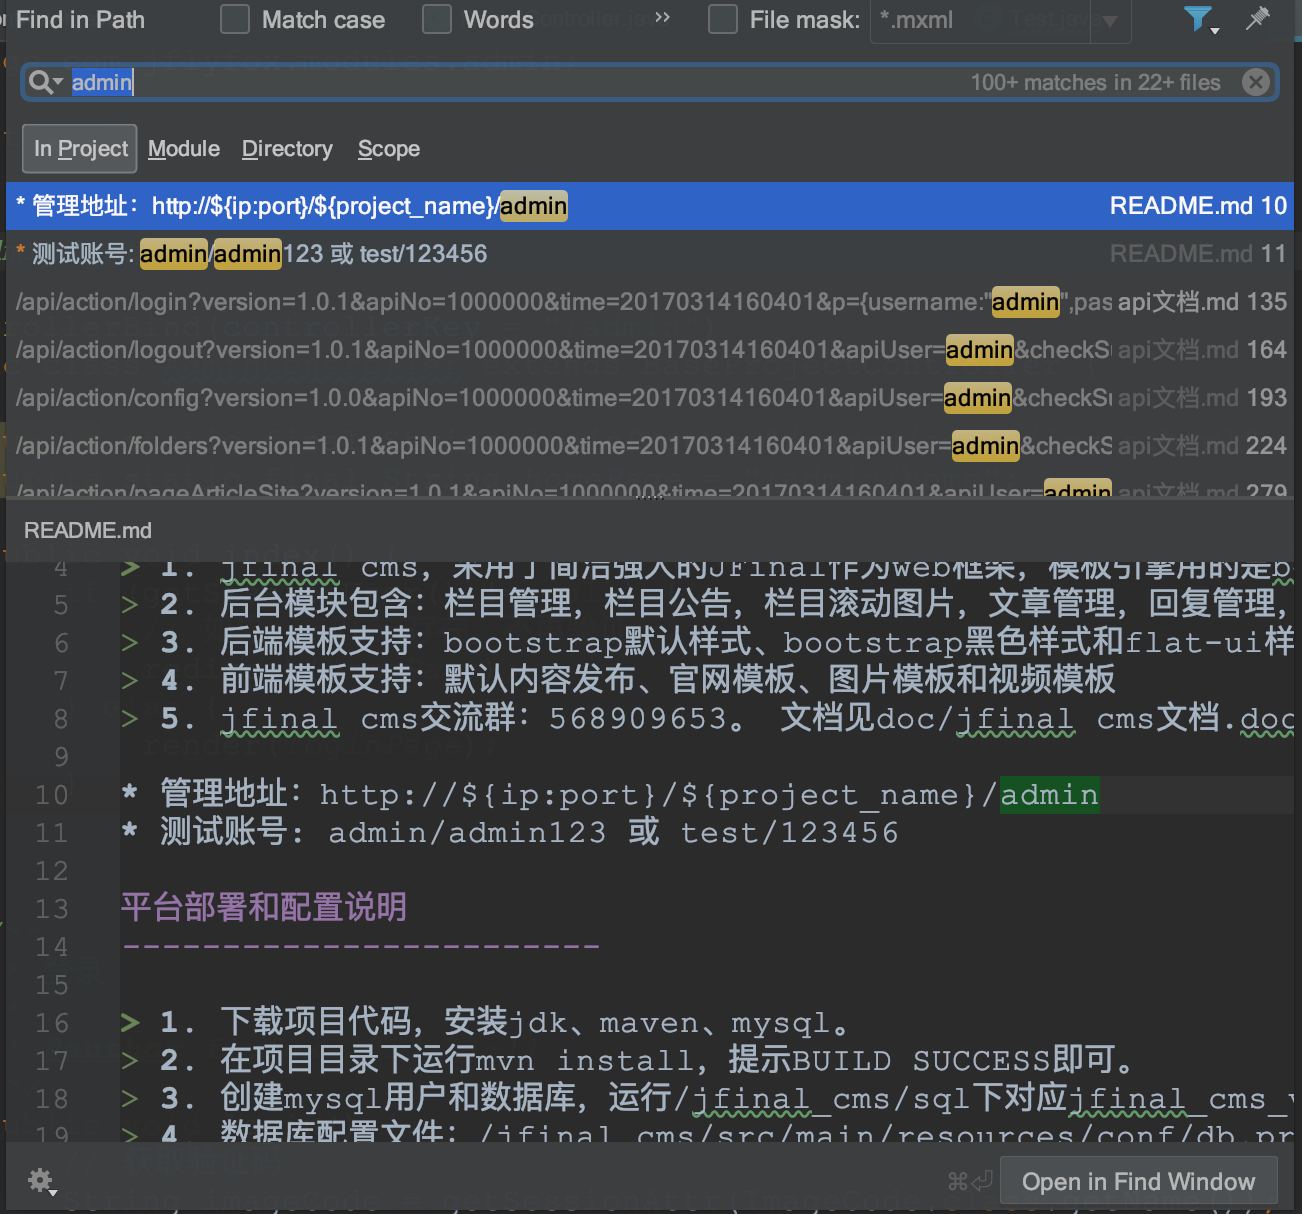Open the File mask dropdown arrow
Image resolution: width=1302 pixels, height=1214 pixels.
click(x=1110, y=21)
